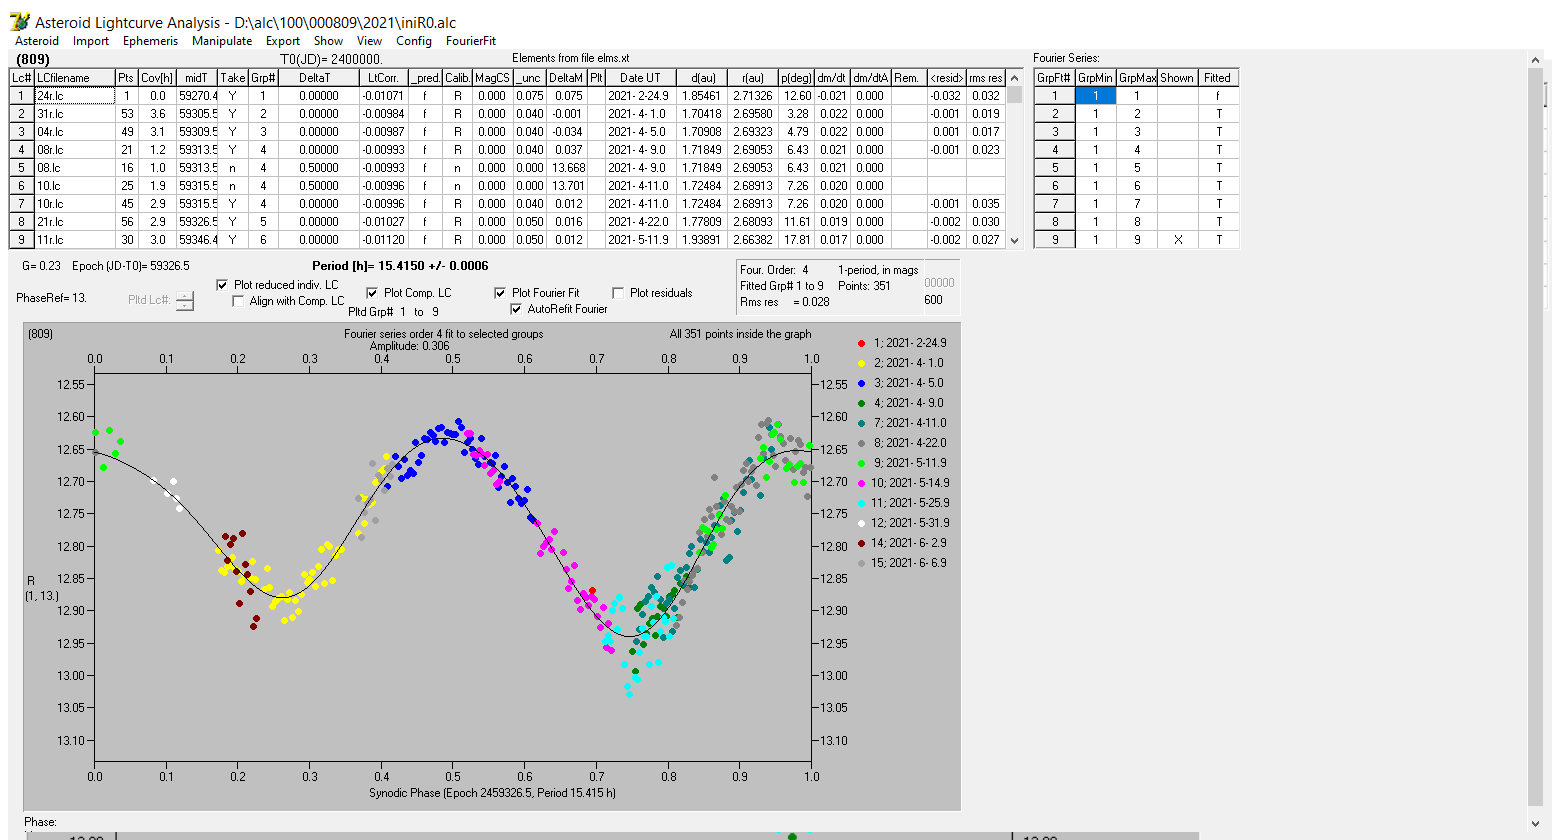The image size is (1552, 840).
Task: Select filename cell 24r.lc
Action: coord(74,96)
